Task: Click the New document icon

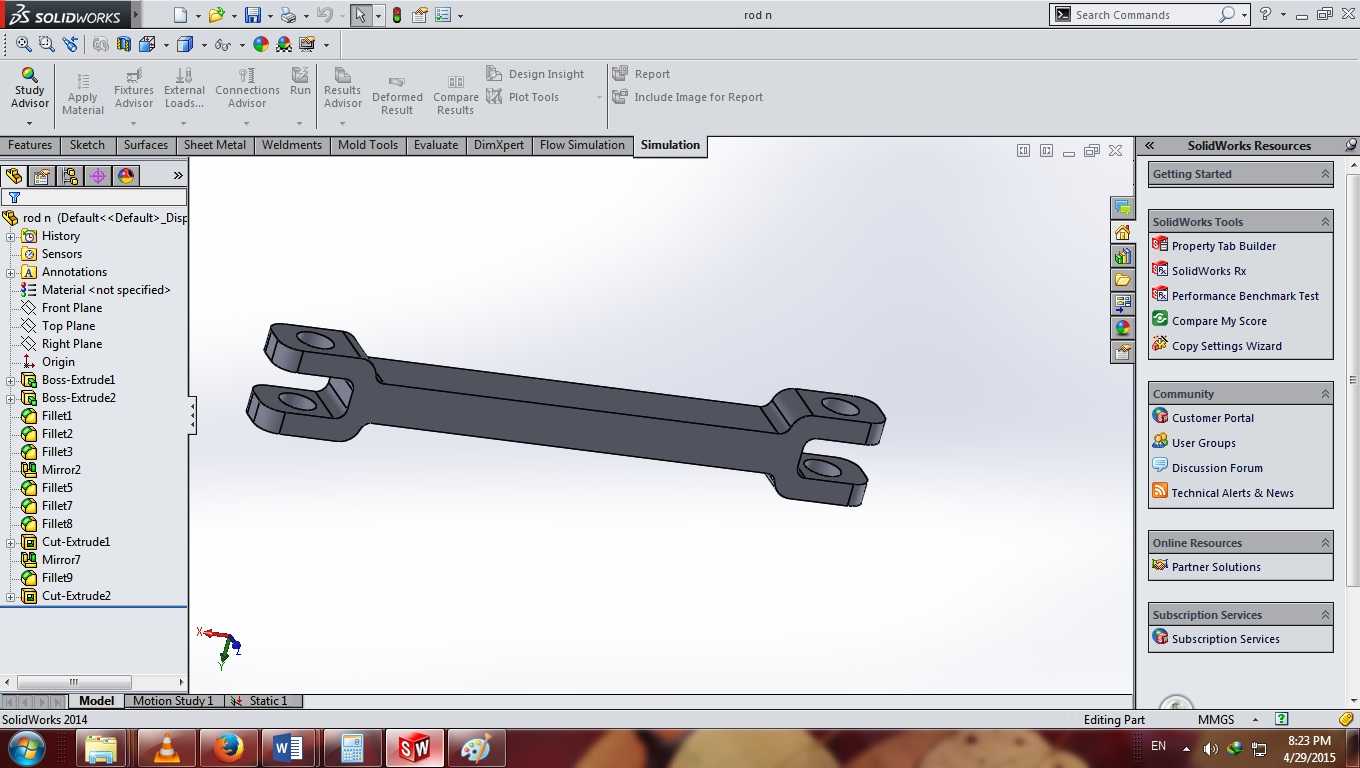Action: pyautogui.click(x=180, y=15)
